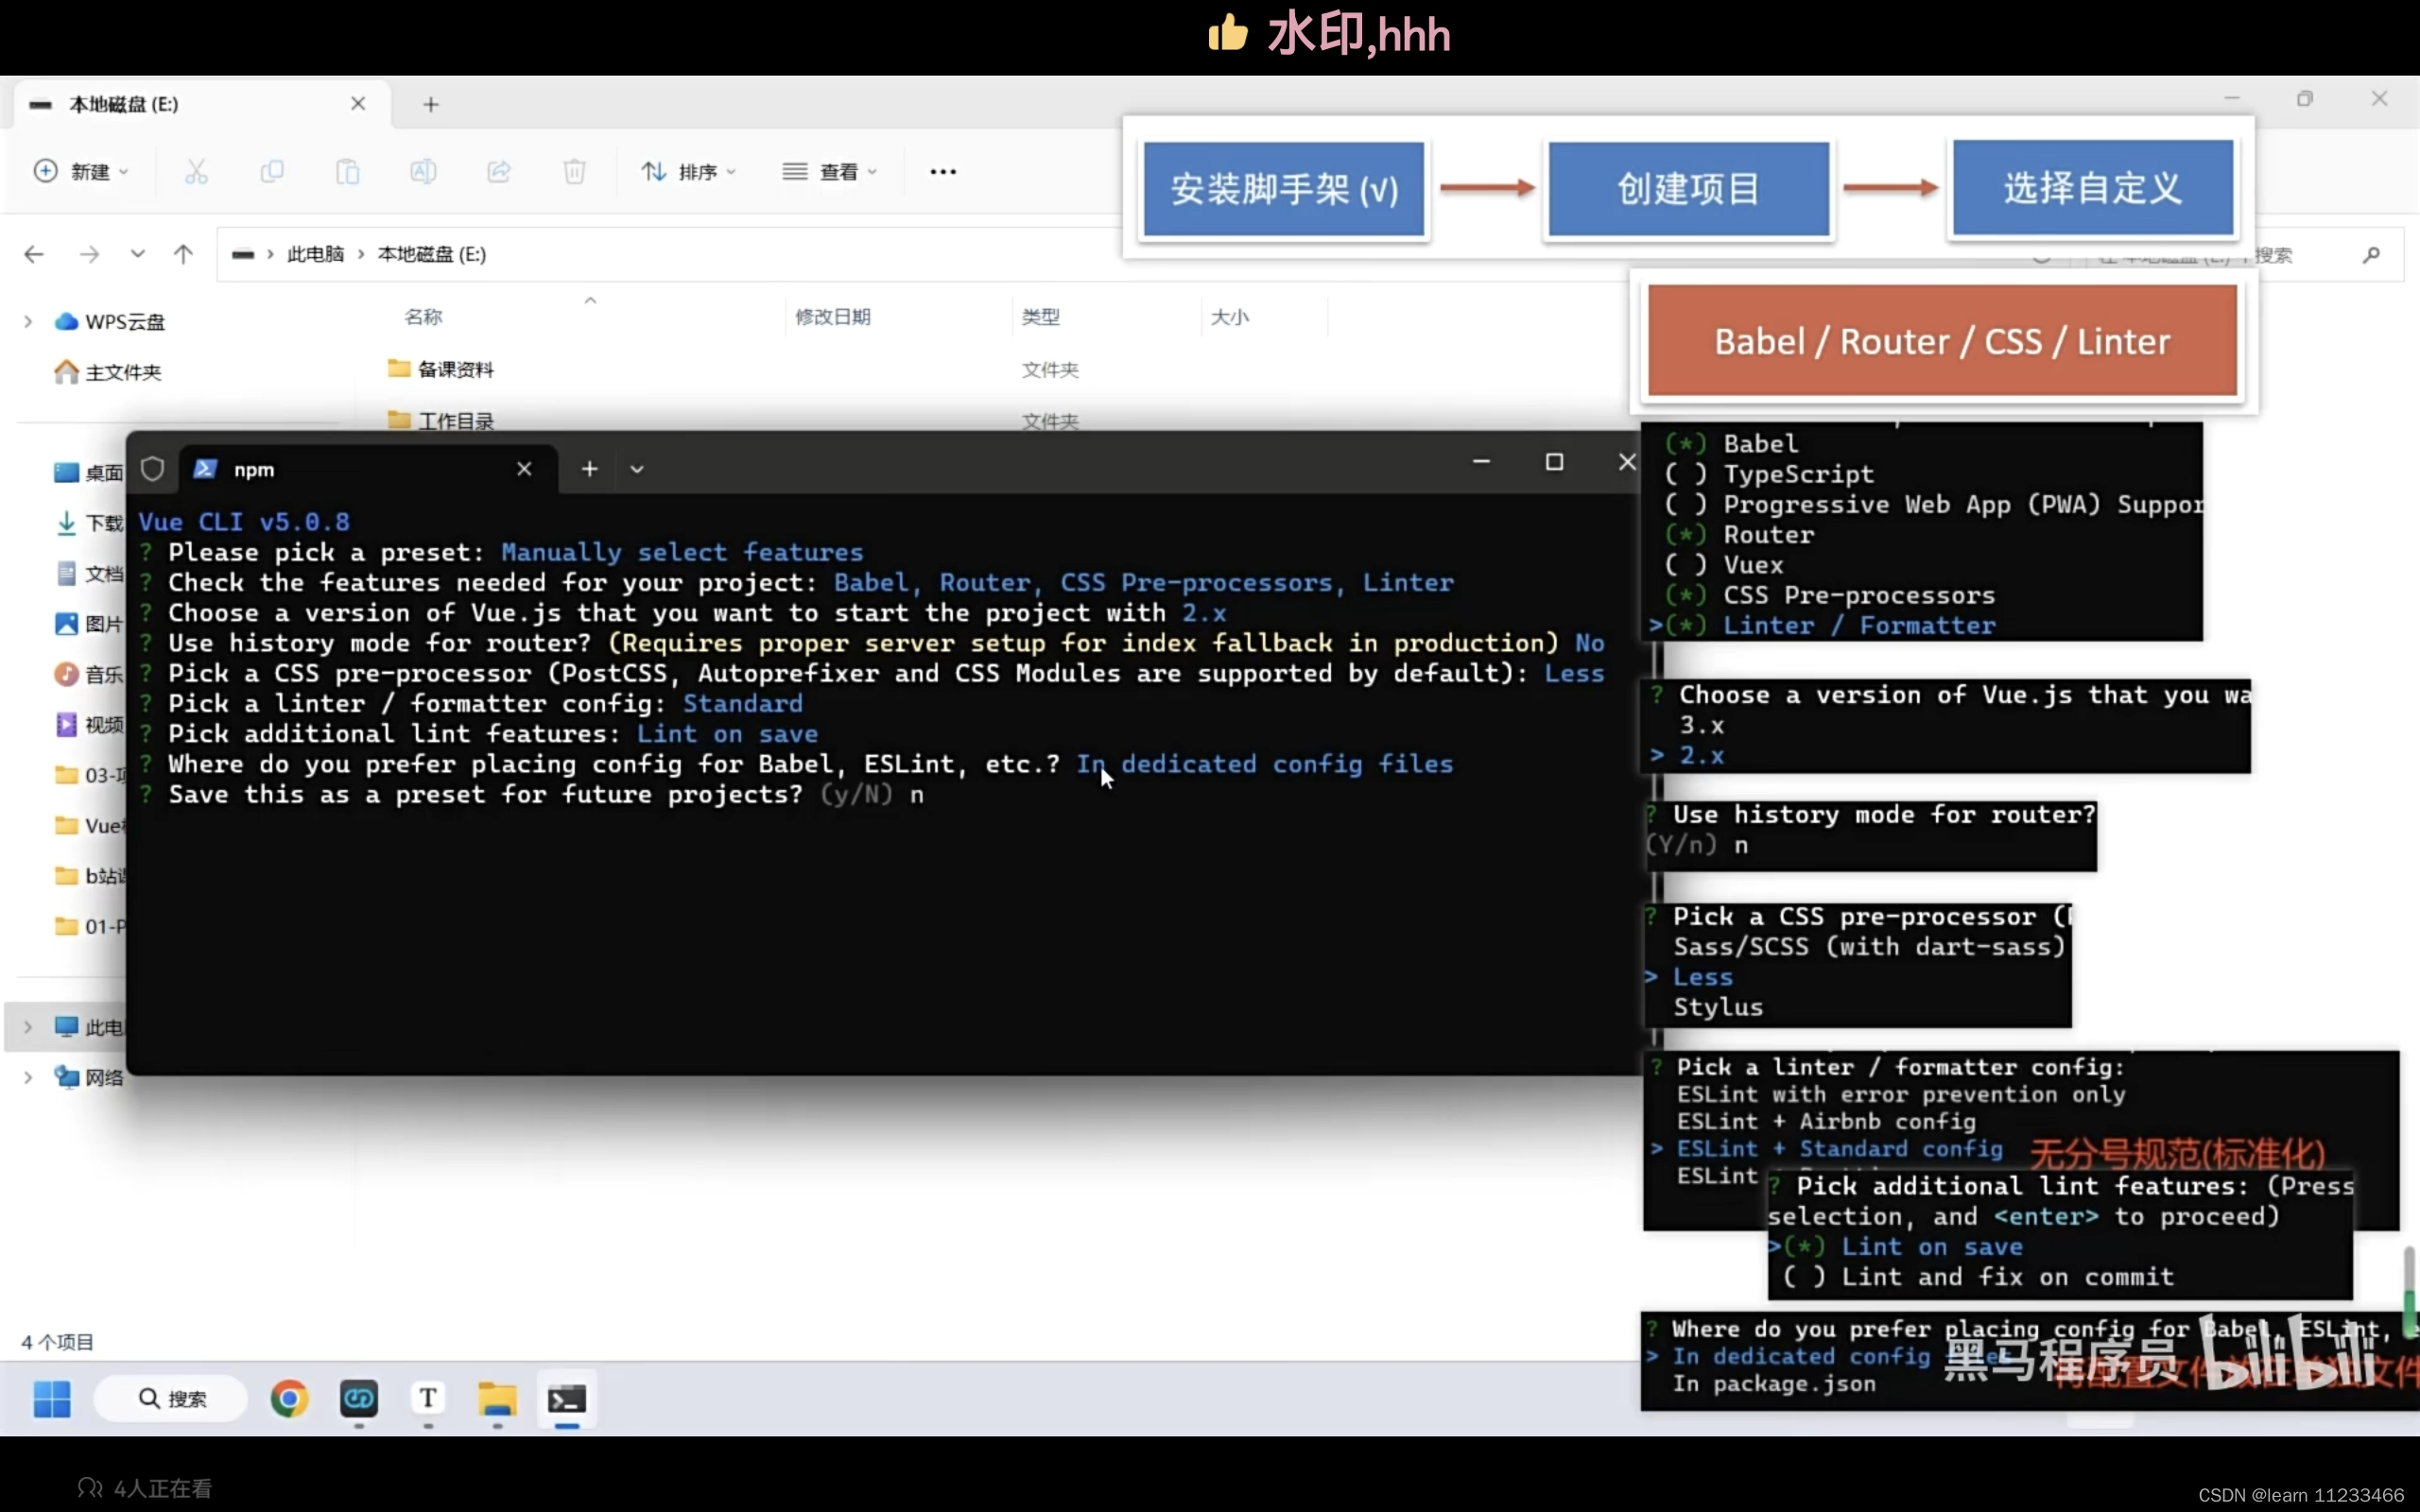This screenshot has height=1512, width=2420.
Task: Open the Terminal icon on the taskbar
Action: [x=567, y=1399]
